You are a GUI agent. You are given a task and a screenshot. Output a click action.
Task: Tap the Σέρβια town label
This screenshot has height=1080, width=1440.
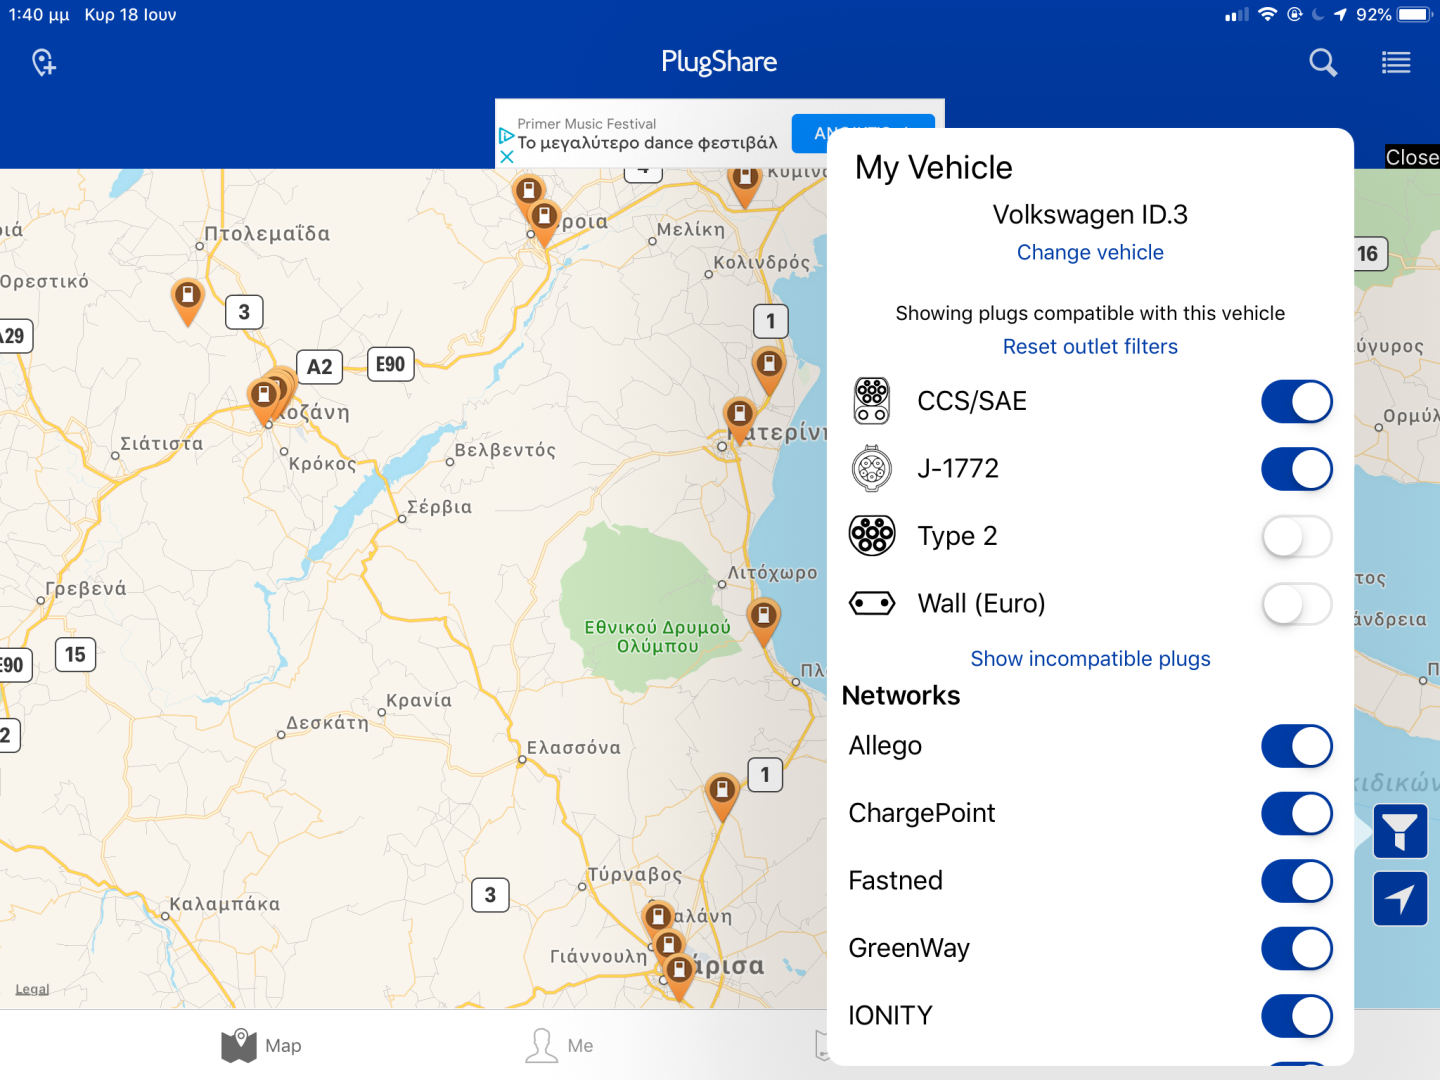coord(439,507)
